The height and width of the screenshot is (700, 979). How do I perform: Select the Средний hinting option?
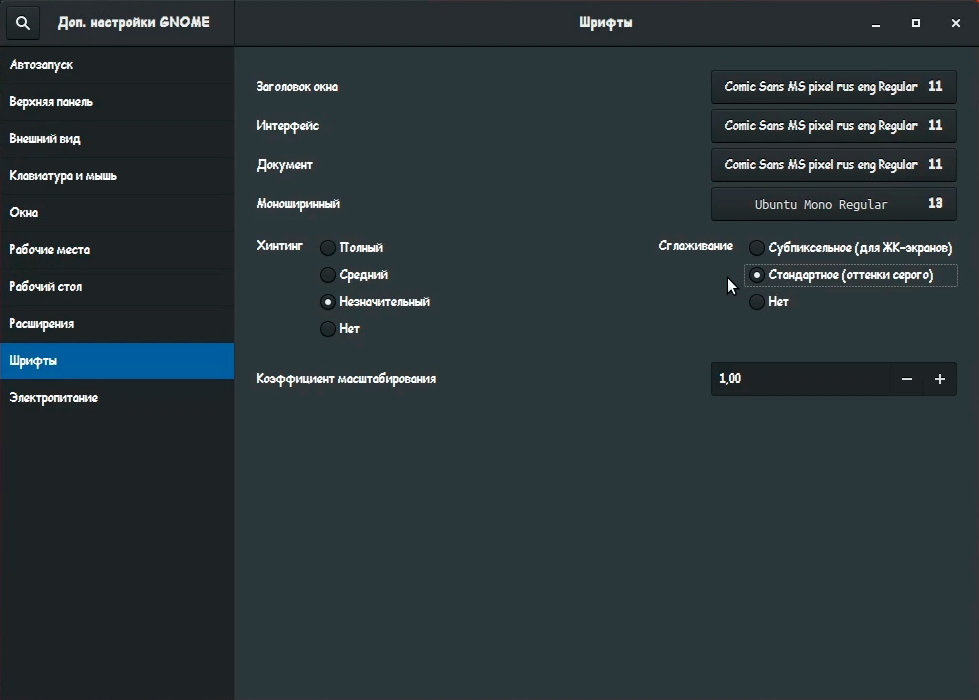(x=328, y=274)
